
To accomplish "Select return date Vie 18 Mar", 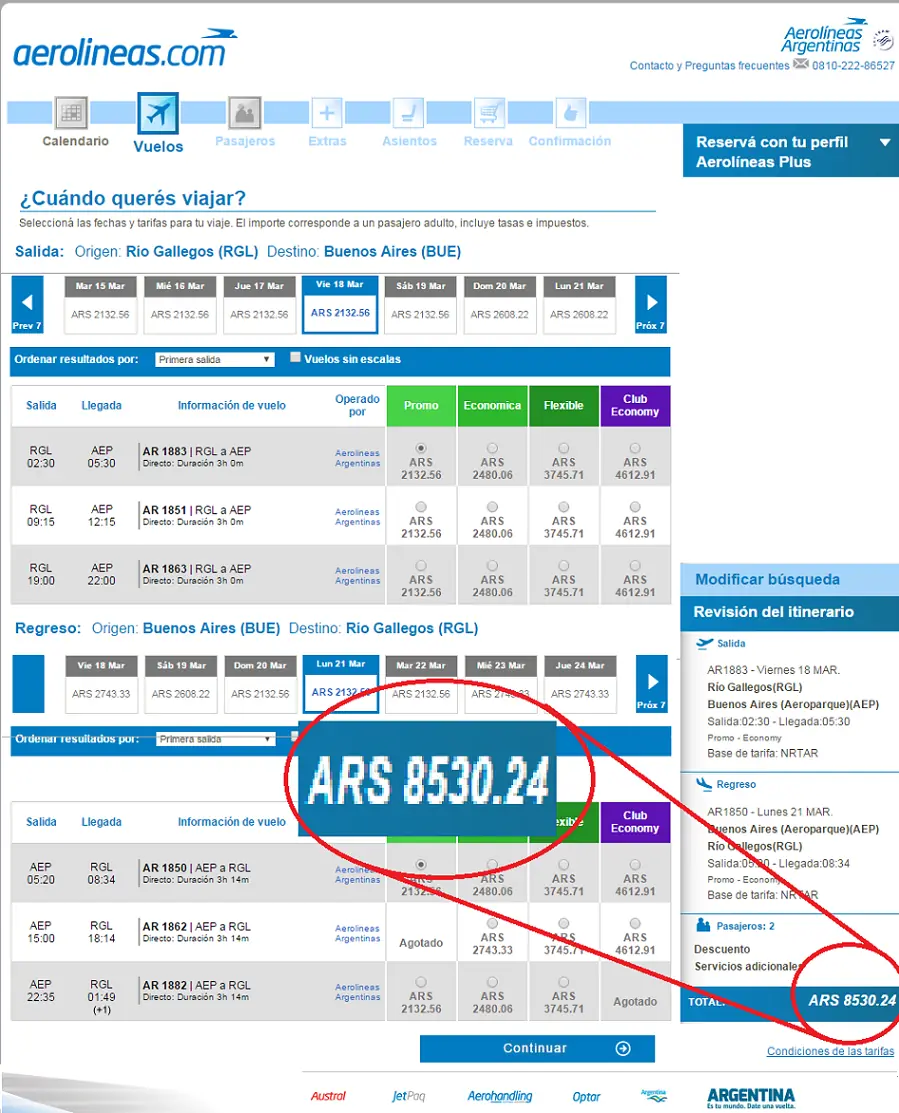I will coord(101,684).
